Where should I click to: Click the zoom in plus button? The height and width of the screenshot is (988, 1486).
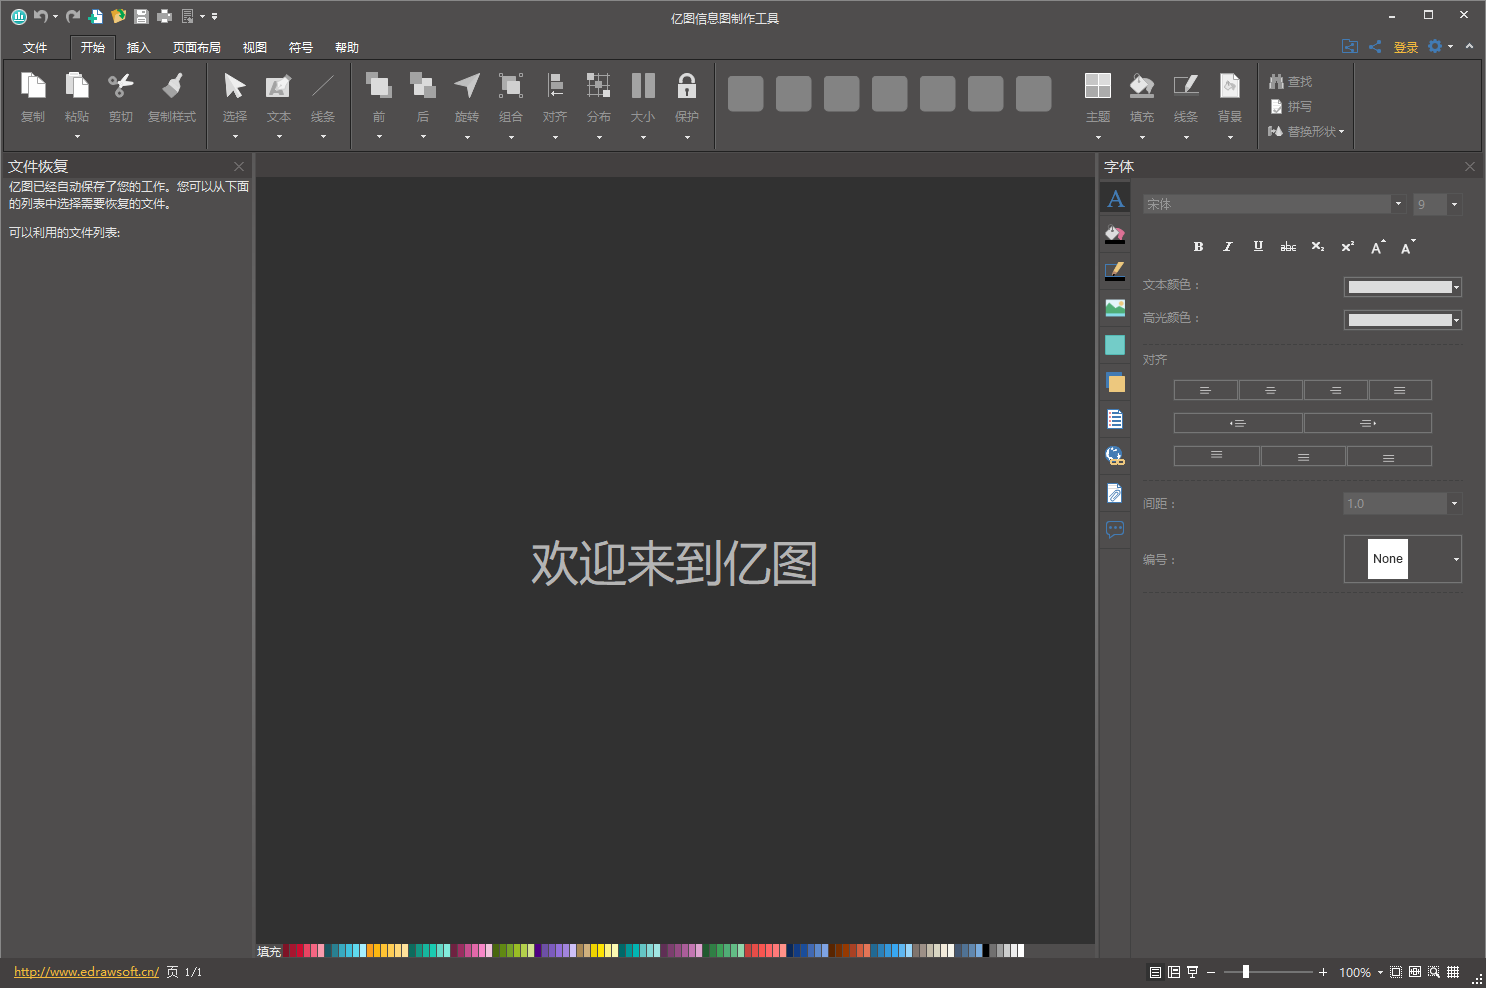point(1323,972)
